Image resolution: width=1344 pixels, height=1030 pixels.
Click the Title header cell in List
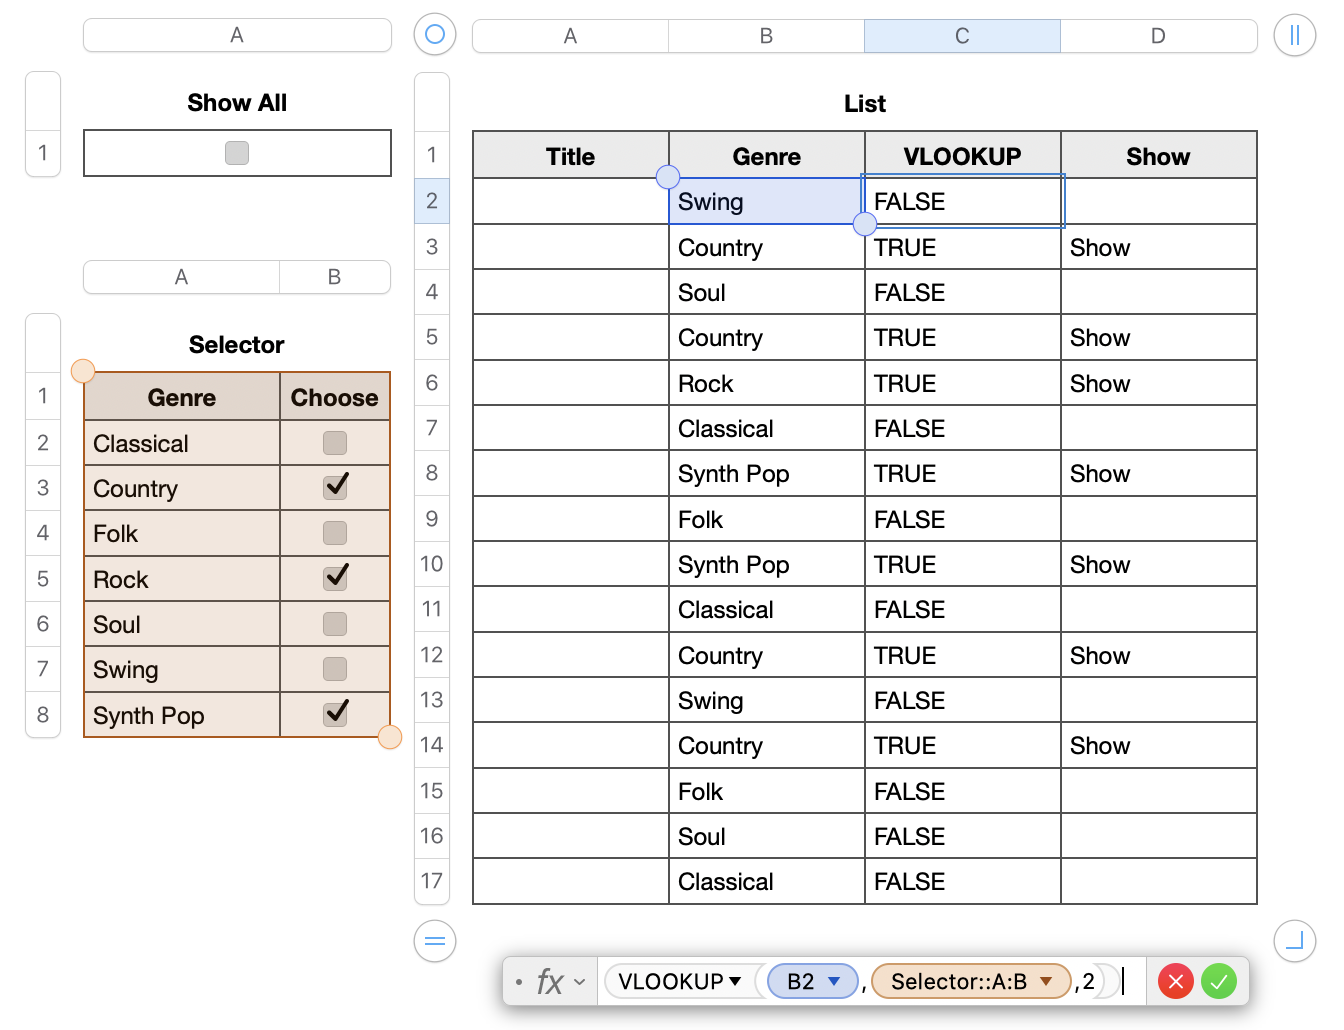click(570, 156)
